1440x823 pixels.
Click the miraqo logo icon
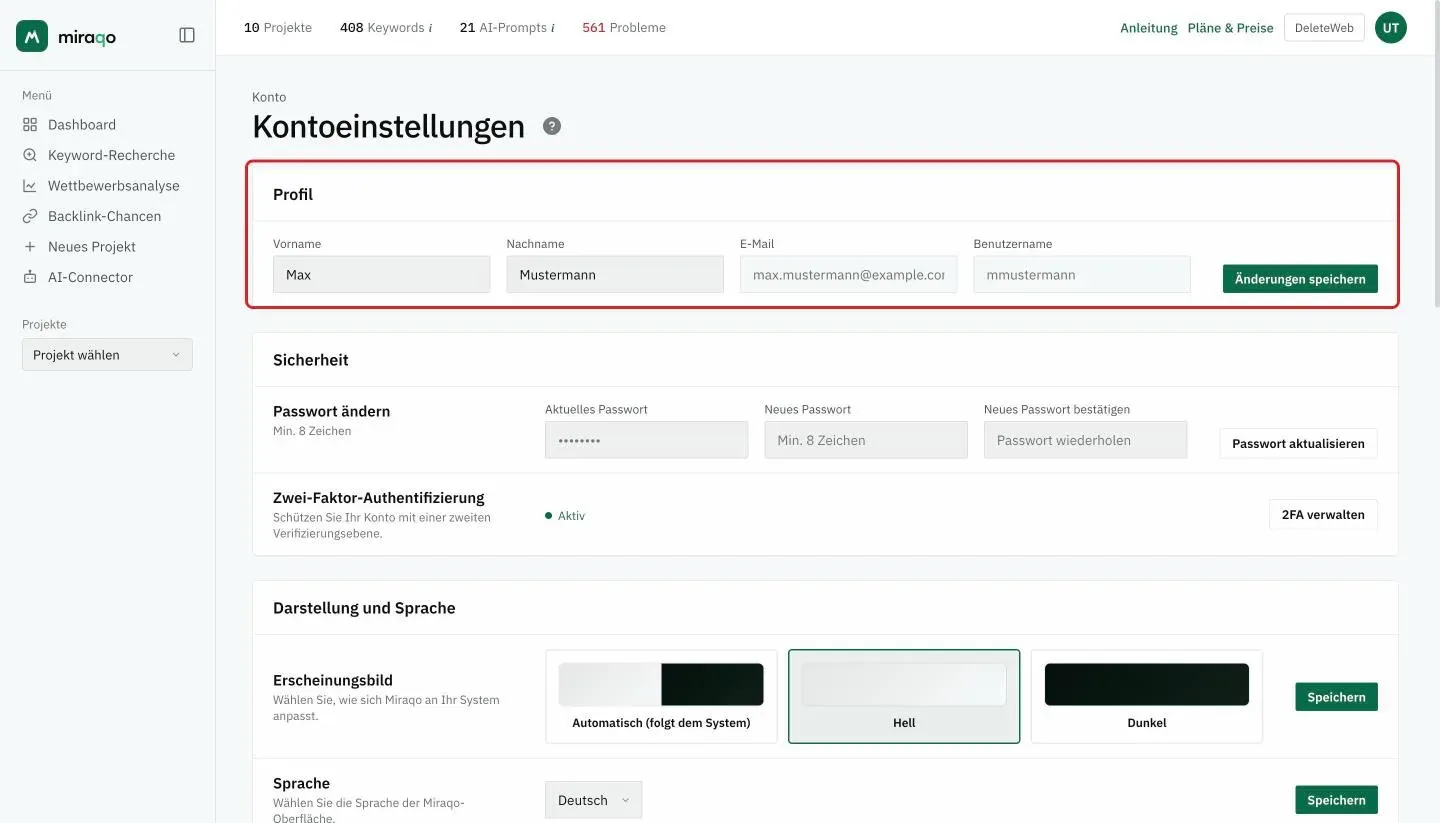tap(32, 36)
